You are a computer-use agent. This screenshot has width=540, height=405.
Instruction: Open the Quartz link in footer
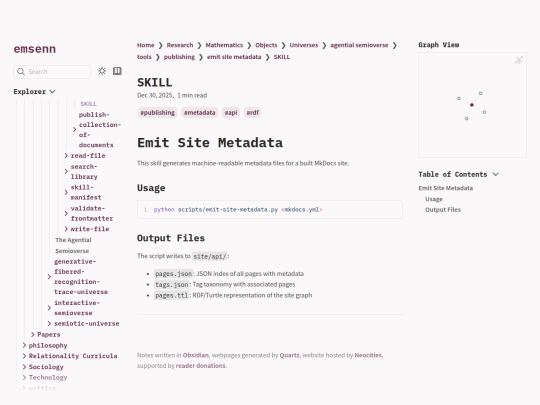tap(289, 355)
